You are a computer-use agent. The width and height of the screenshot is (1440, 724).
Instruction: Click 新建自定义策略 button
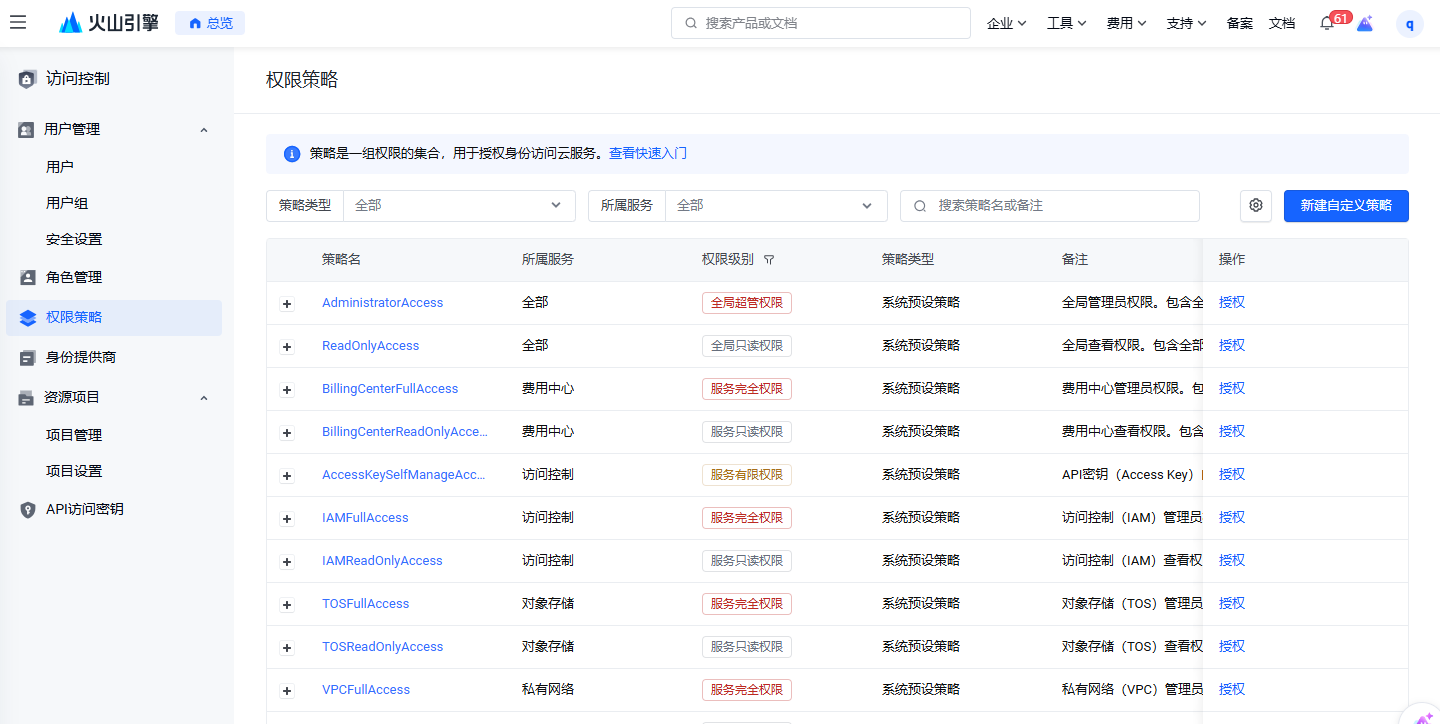pyautogui.click(x=1345, y=206)
